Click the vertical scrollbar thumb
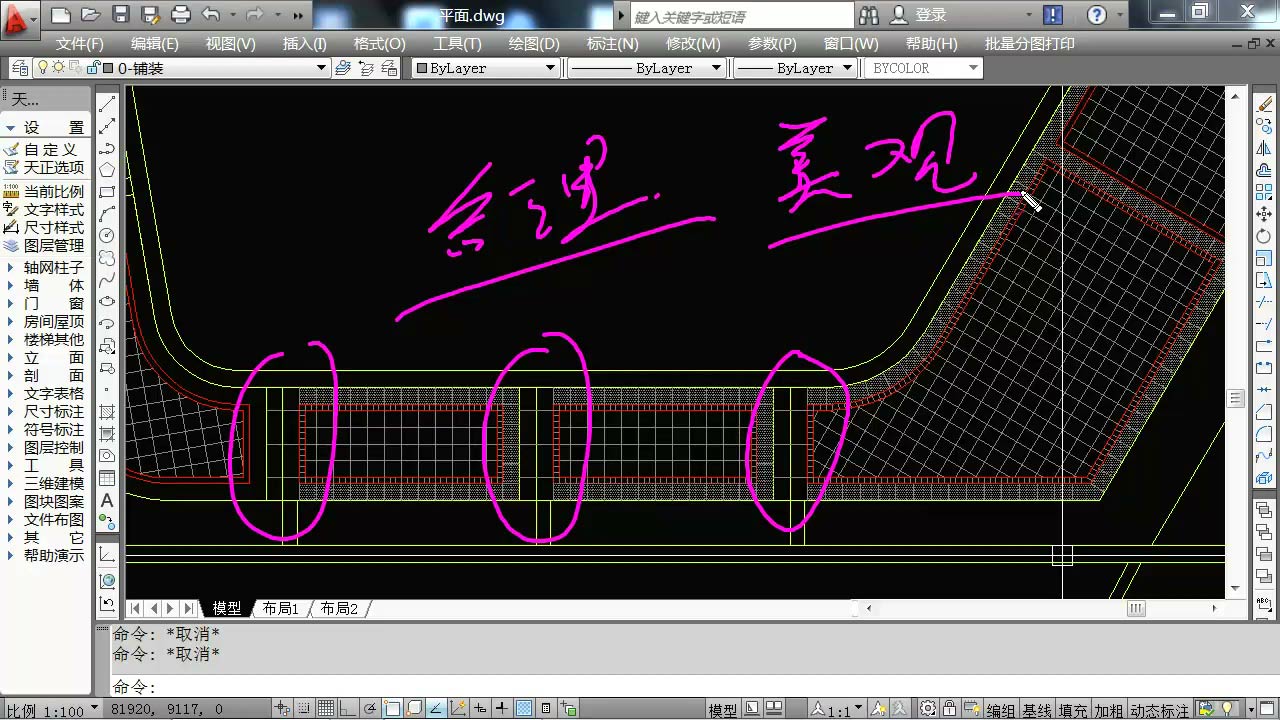 tap(1236, 398)
